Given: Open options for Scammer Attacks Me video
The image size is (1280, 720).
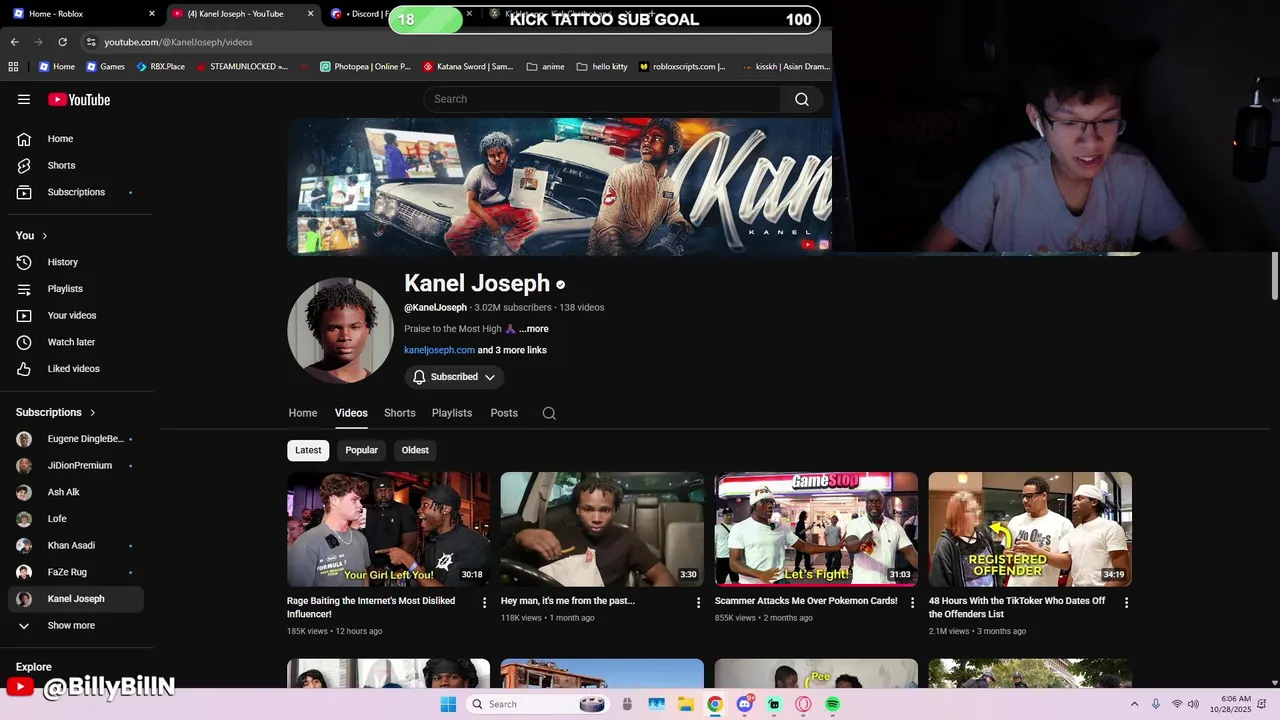Looking at the screenshot, I should [912, 603].
